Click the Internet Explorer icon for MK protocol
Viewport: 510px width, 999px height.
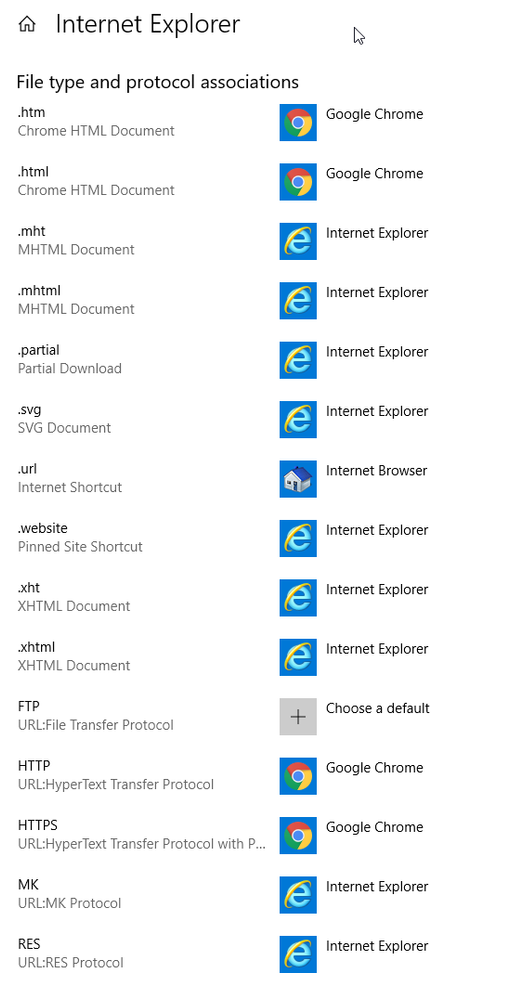(x=298, y=895)
